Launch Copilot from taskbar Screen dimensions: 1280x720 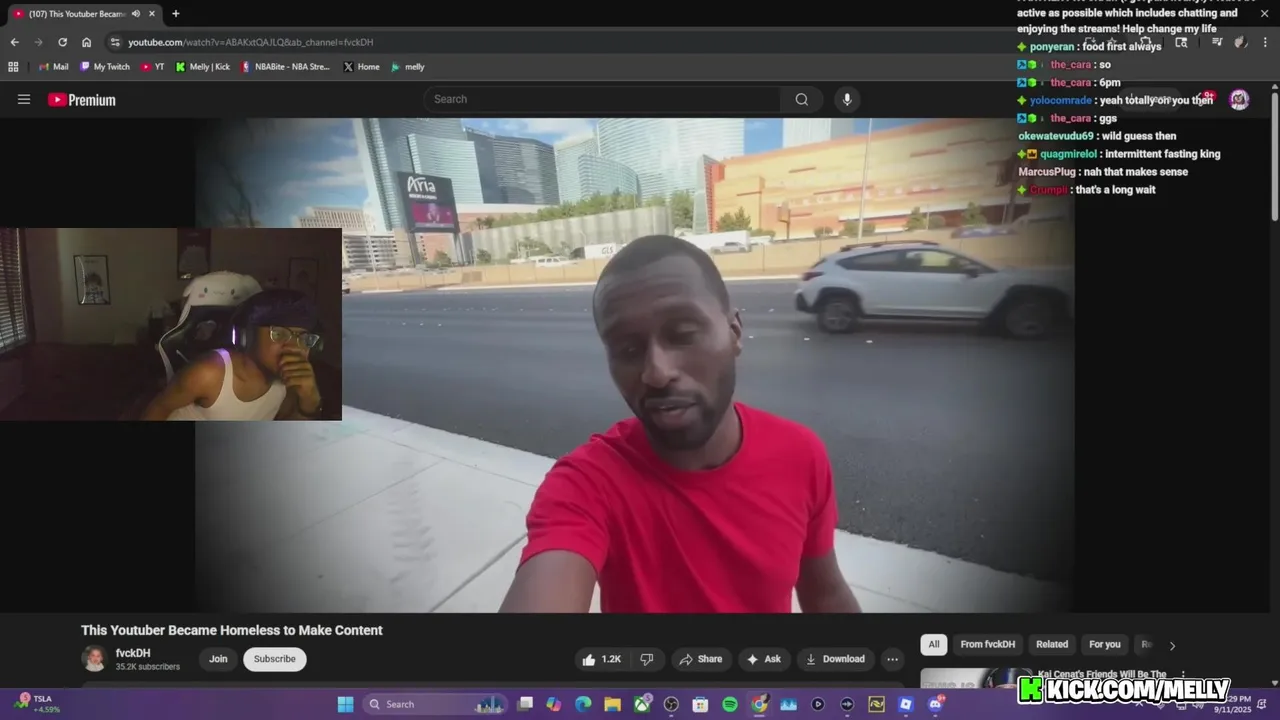click(554, 704)
